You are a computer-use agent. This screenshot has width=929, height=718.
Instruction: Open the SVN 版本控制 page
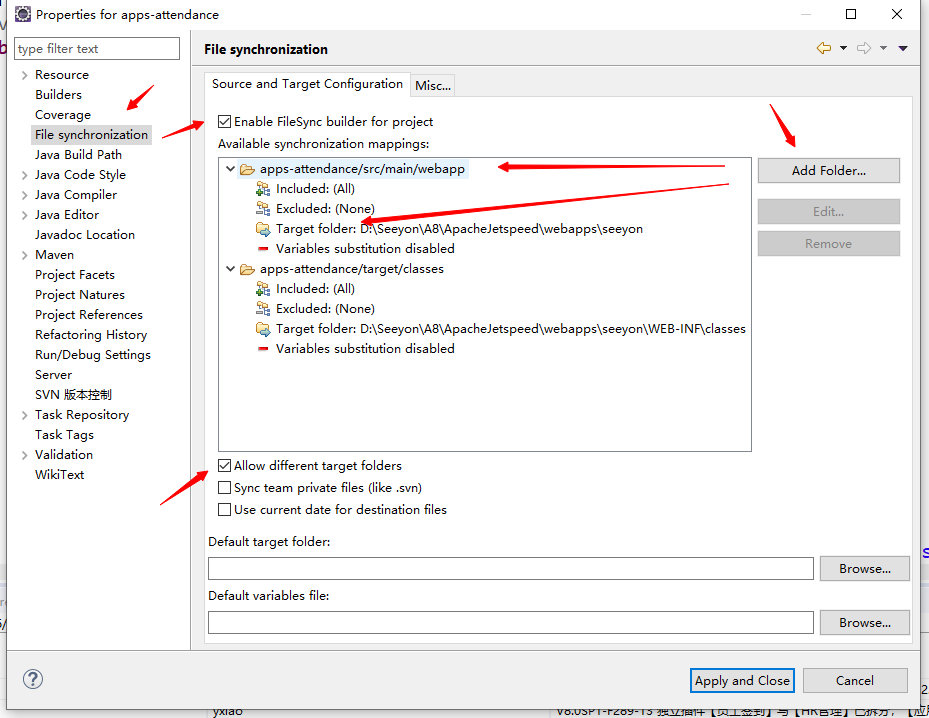pos(73,395)
